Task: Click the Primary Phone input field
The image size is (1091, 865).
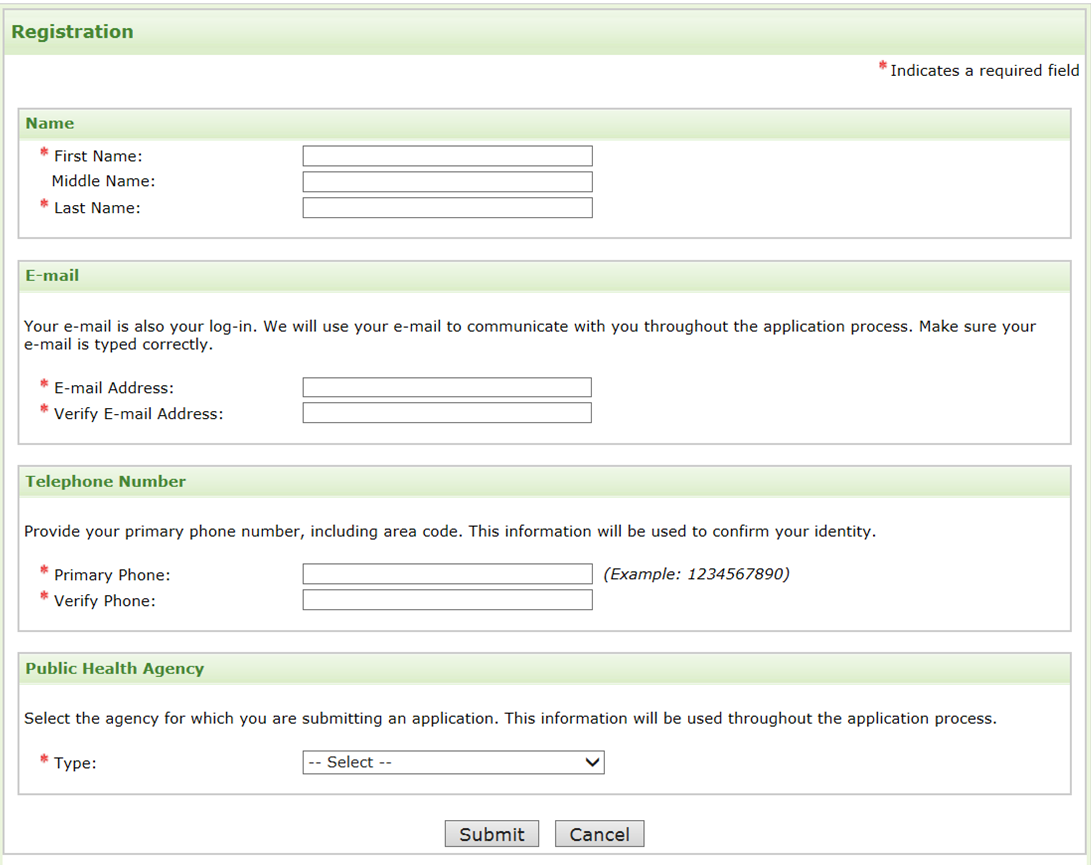Action: pos(447,574)
